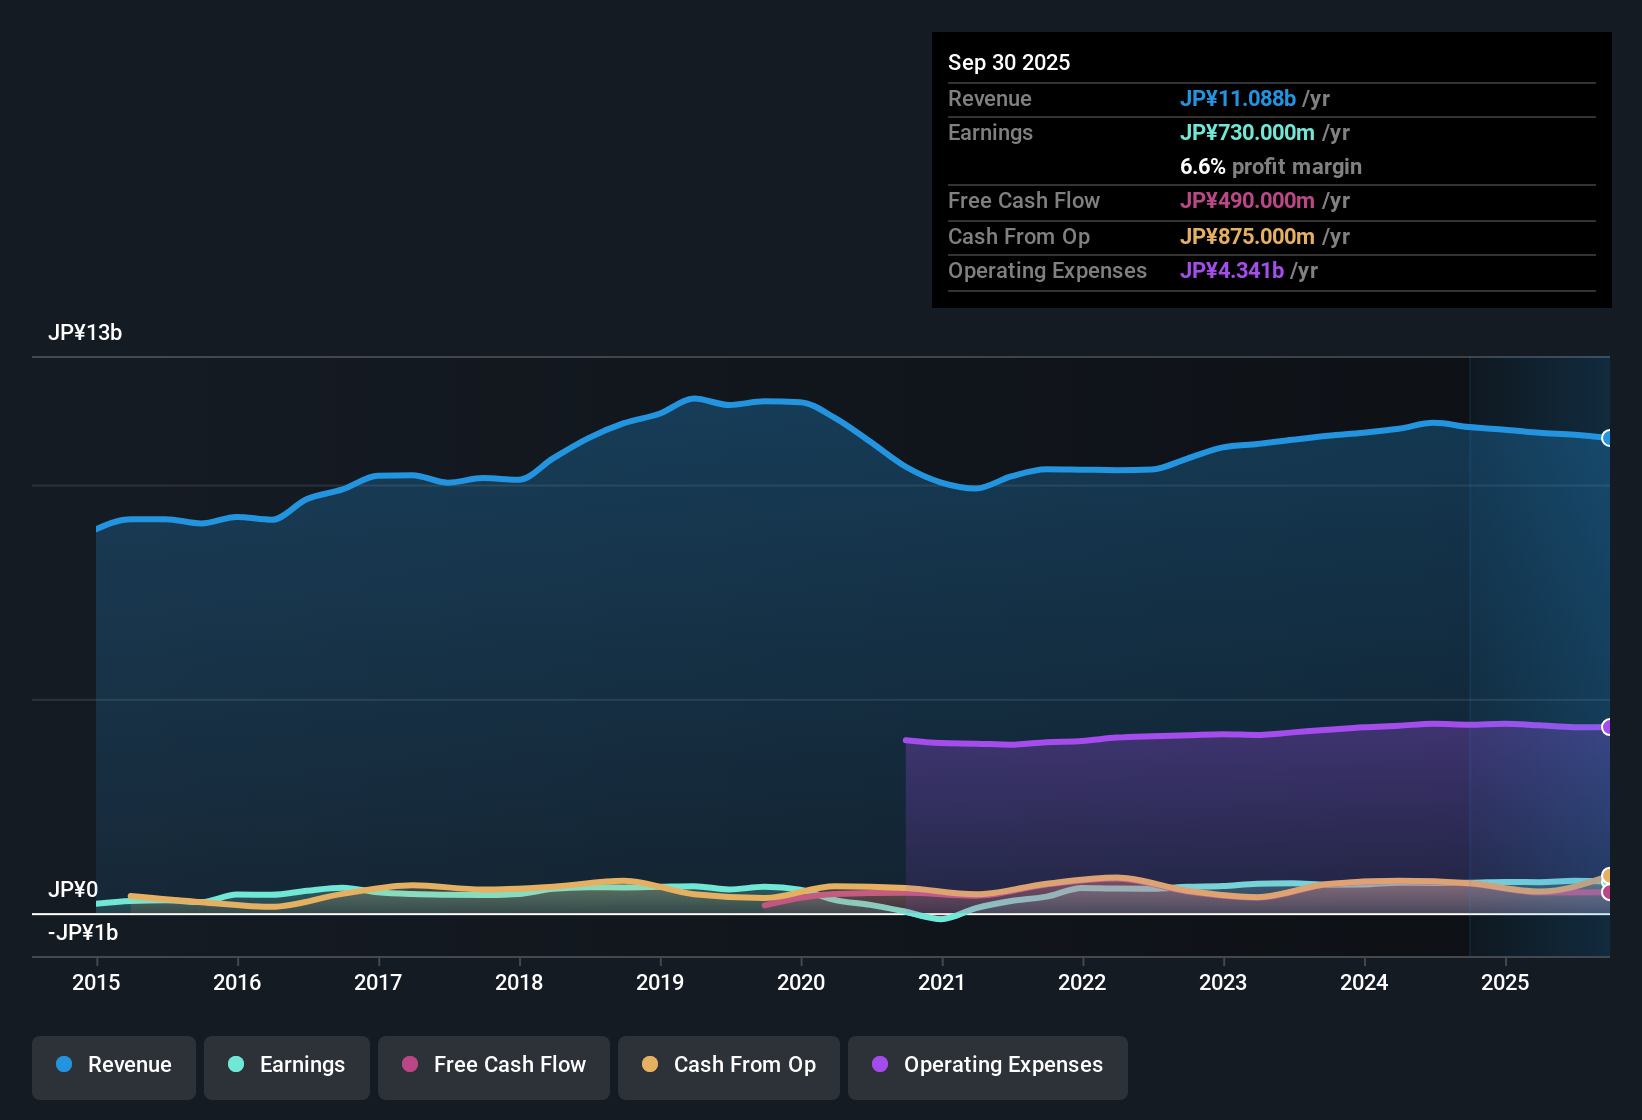Click the Earnings value JP¥730.000m
The height and width of the screenshot is (1120, 1642).
click(x=1248, y=132)
